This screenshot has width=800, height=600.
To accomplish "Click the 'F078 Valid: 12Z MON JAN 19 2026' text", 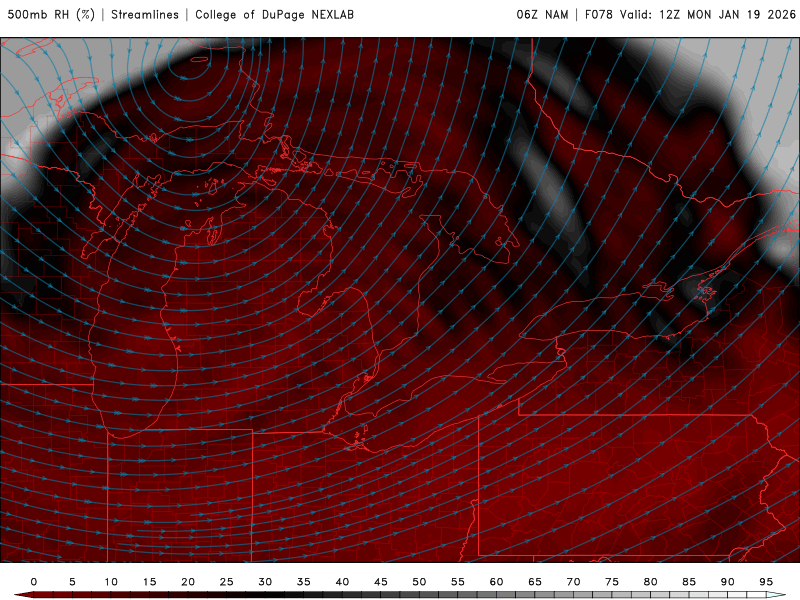I will coord(690,15).
